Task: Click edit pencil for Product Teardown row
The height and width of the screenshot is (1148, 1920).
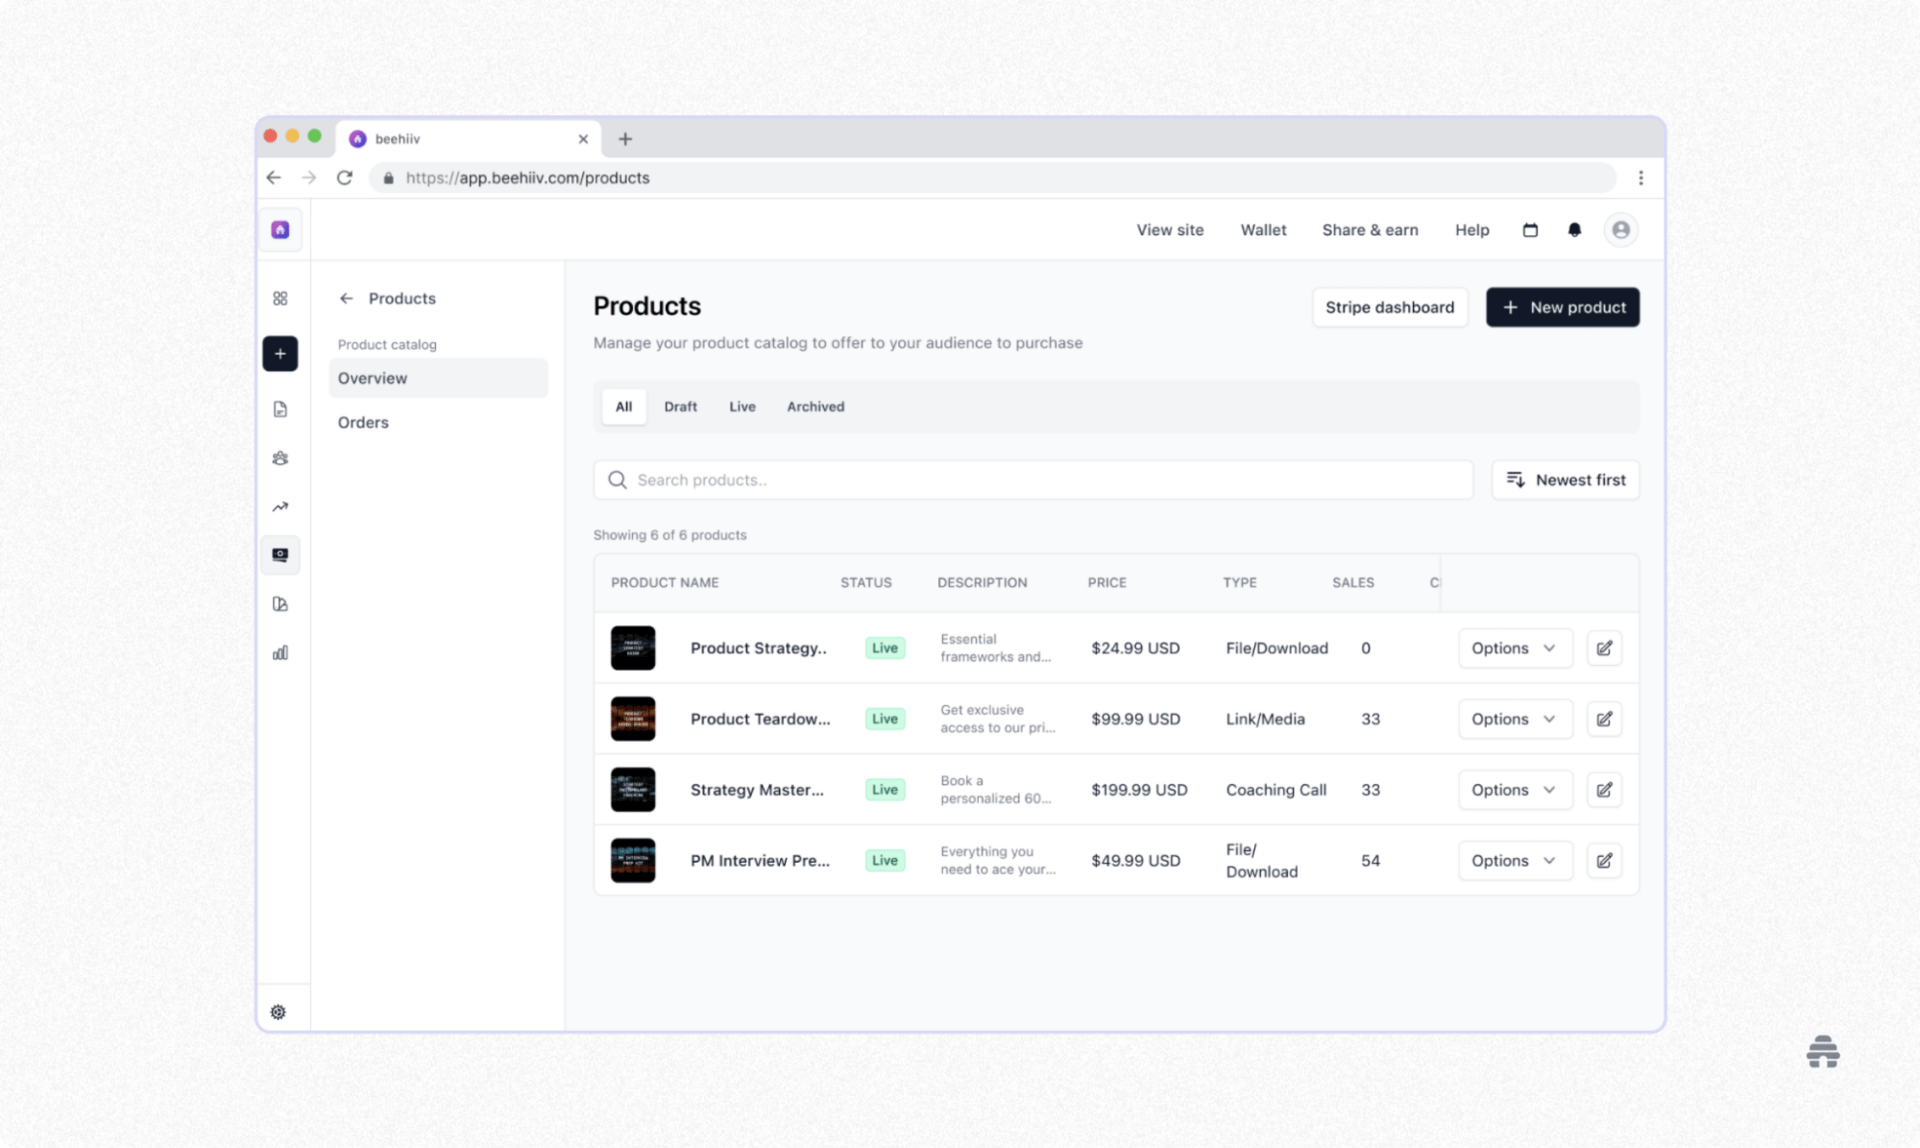Action: click(x=1604, y=719)
